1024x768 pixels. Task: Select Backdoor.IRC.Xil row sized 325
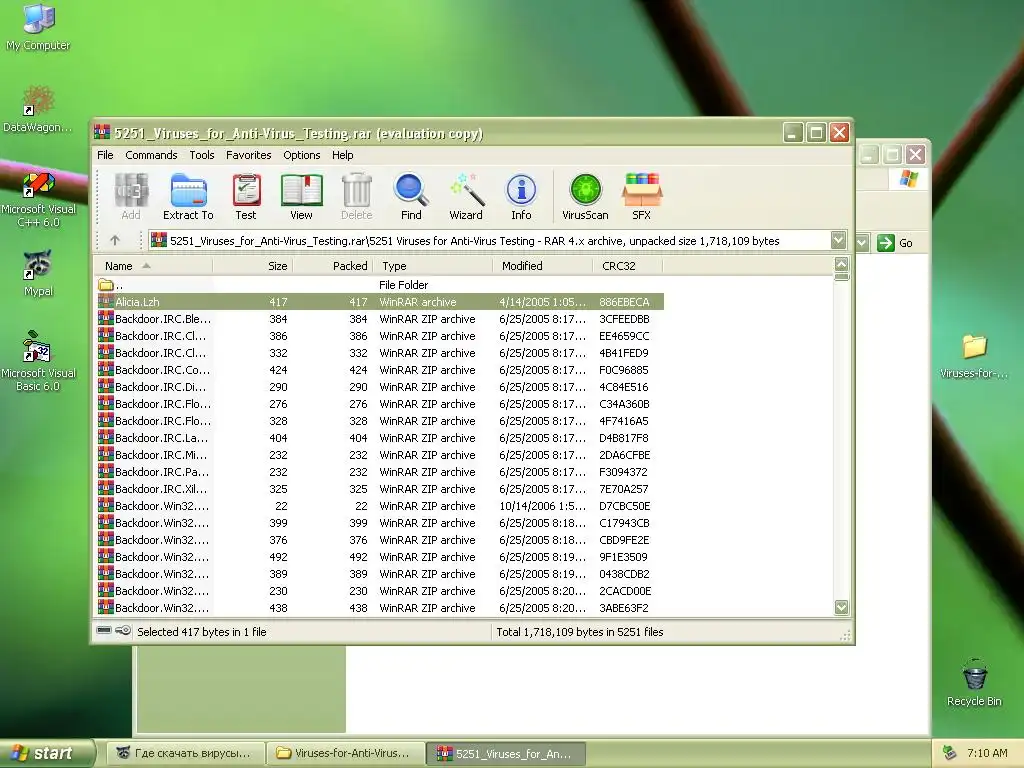click(380, 488)
